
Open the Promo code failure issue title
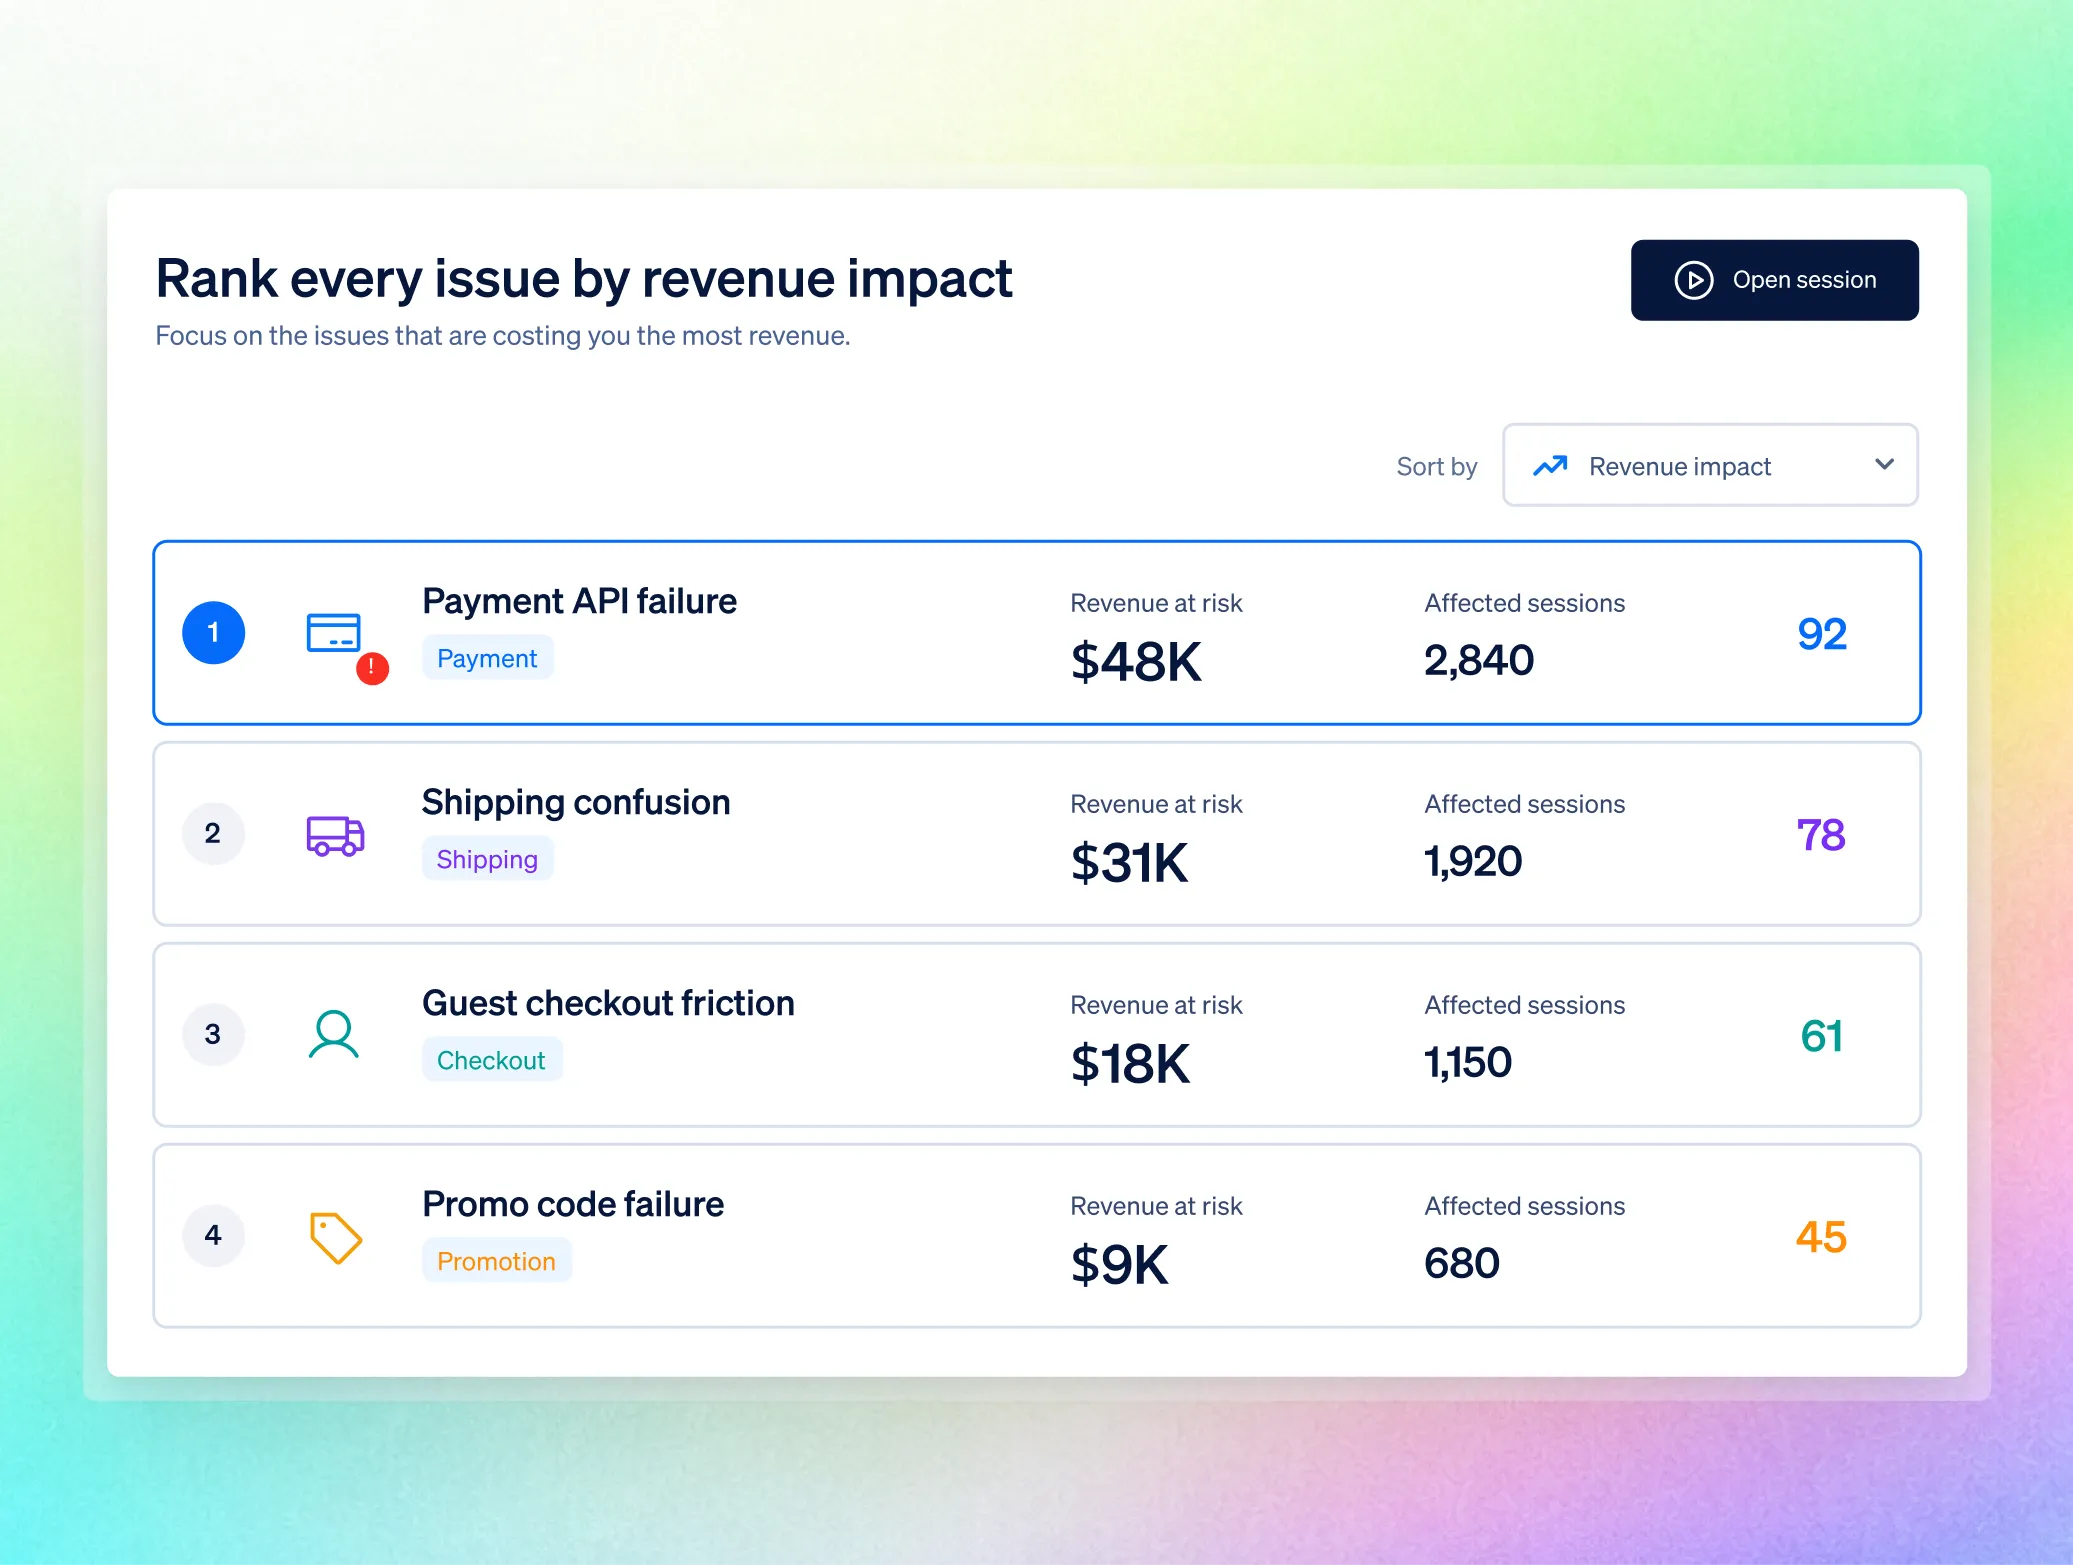(x=573, y=1204)
